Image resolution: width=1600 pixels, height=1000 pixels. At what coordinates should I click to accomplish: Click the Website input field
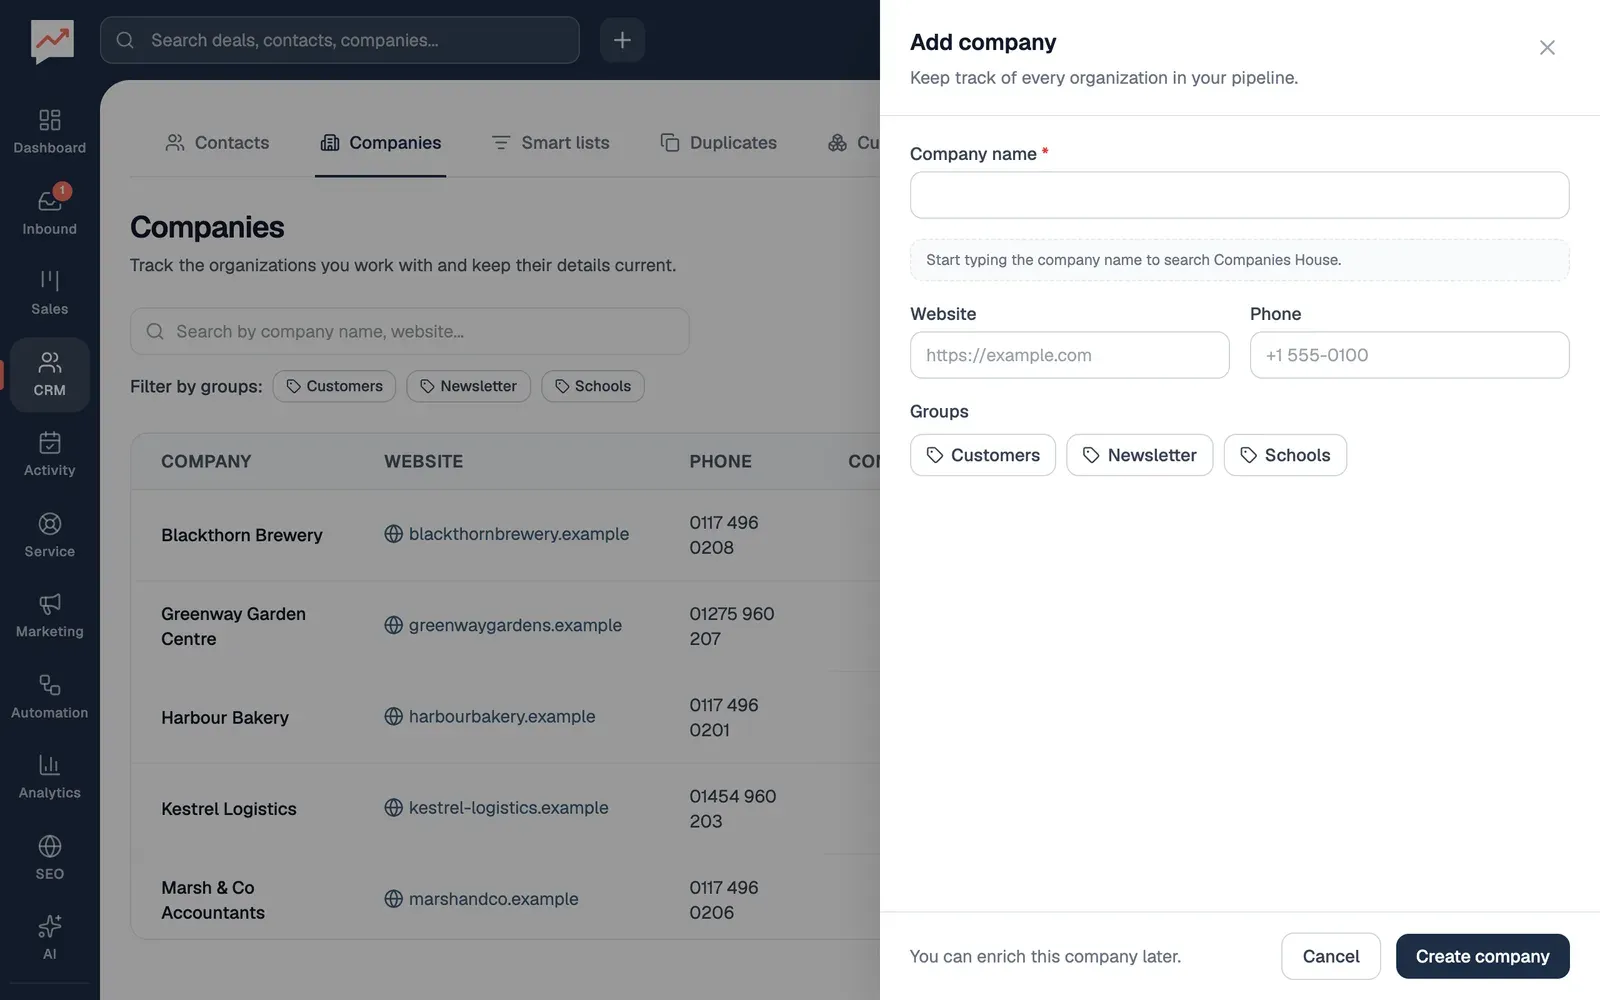click(x=1069, y=355)
